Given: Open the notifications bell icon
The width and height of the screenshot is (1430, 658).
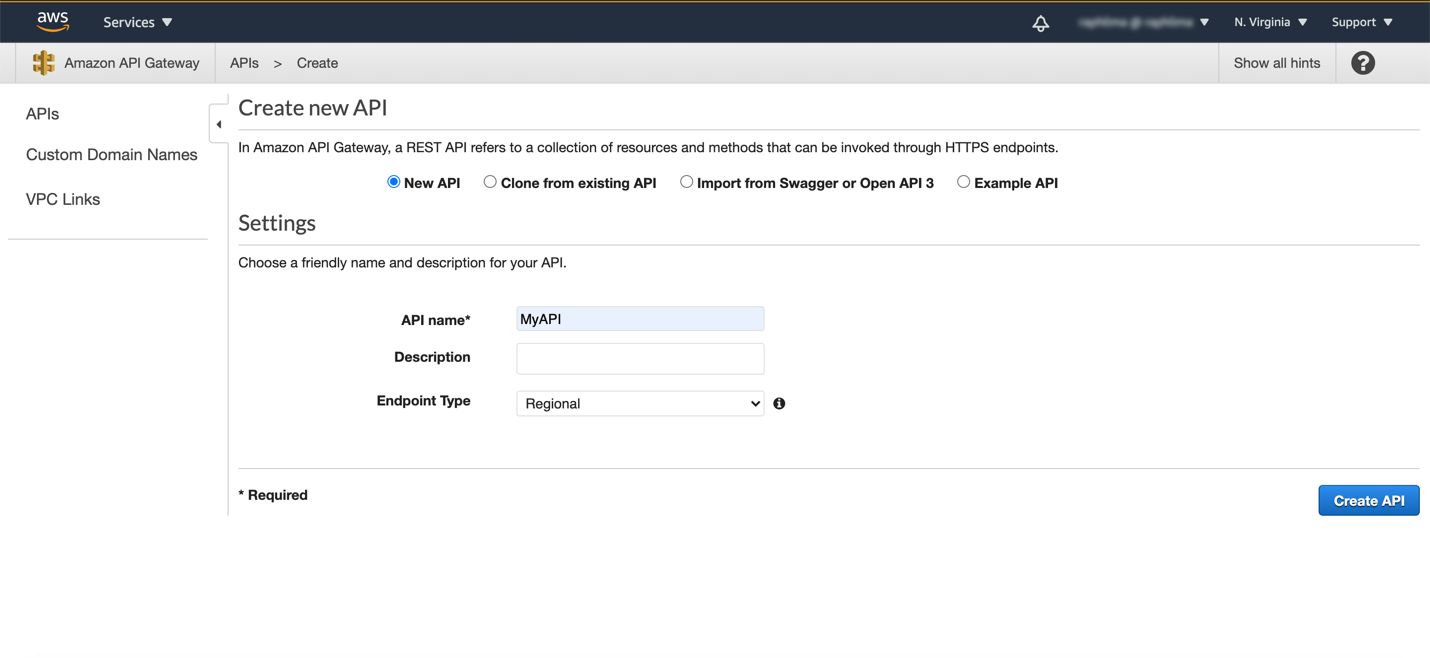Looking at the screenshot, I should (x=1040, y=23).
